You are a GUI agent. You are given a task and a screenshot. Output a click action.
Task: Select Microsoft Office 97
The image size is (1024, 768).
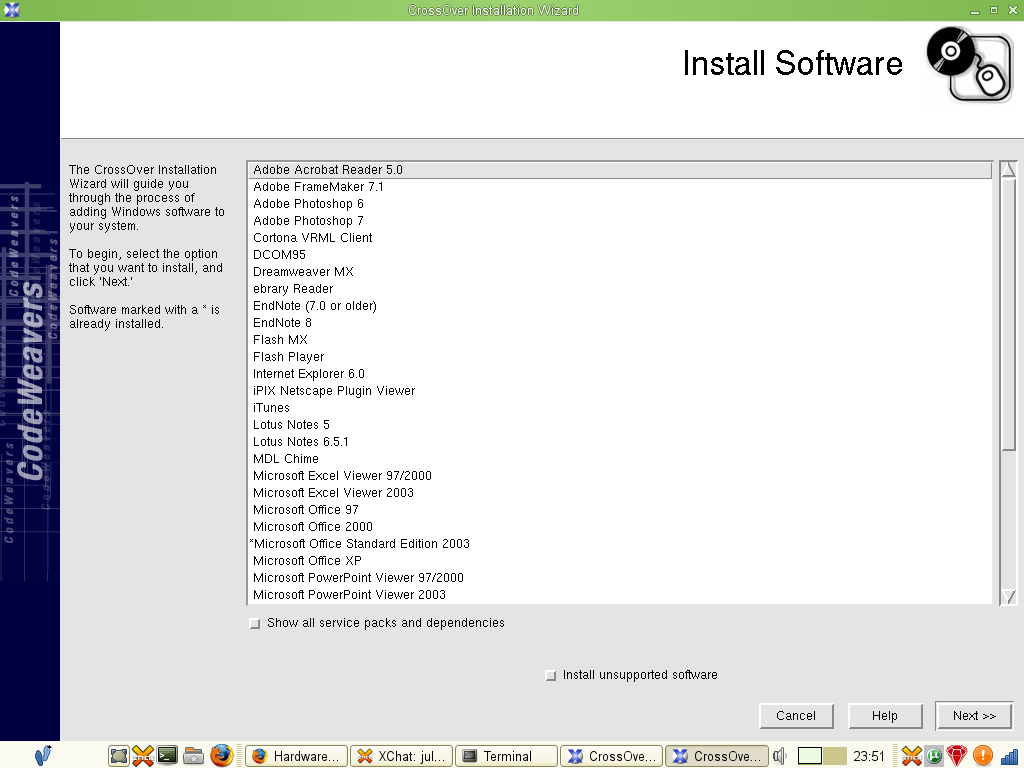tap(620, 509)
